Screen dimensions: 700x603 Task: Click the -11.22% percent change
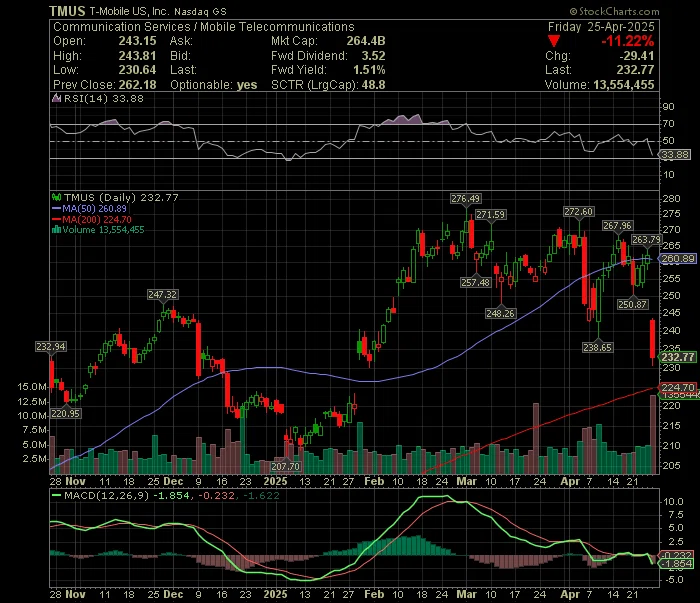[628, 41]
